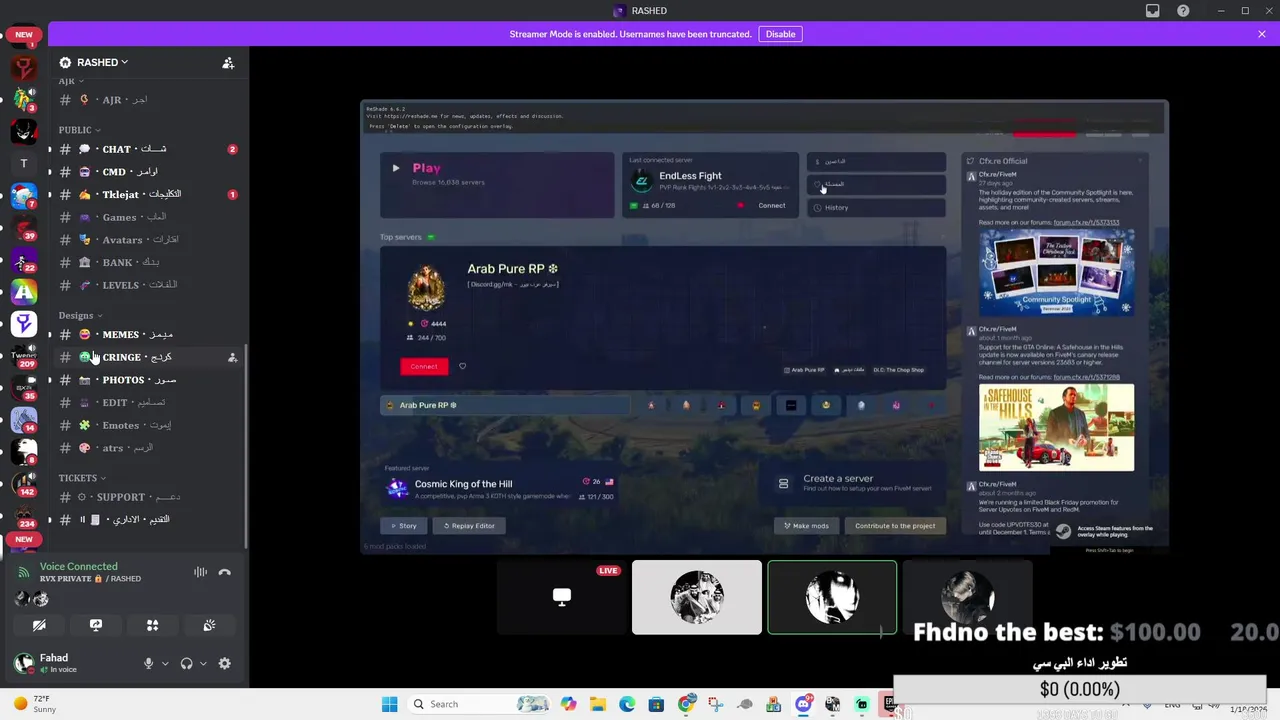Open the Tklejat channel
Viewport: 1280px width, 720px height.
[147, 194]
